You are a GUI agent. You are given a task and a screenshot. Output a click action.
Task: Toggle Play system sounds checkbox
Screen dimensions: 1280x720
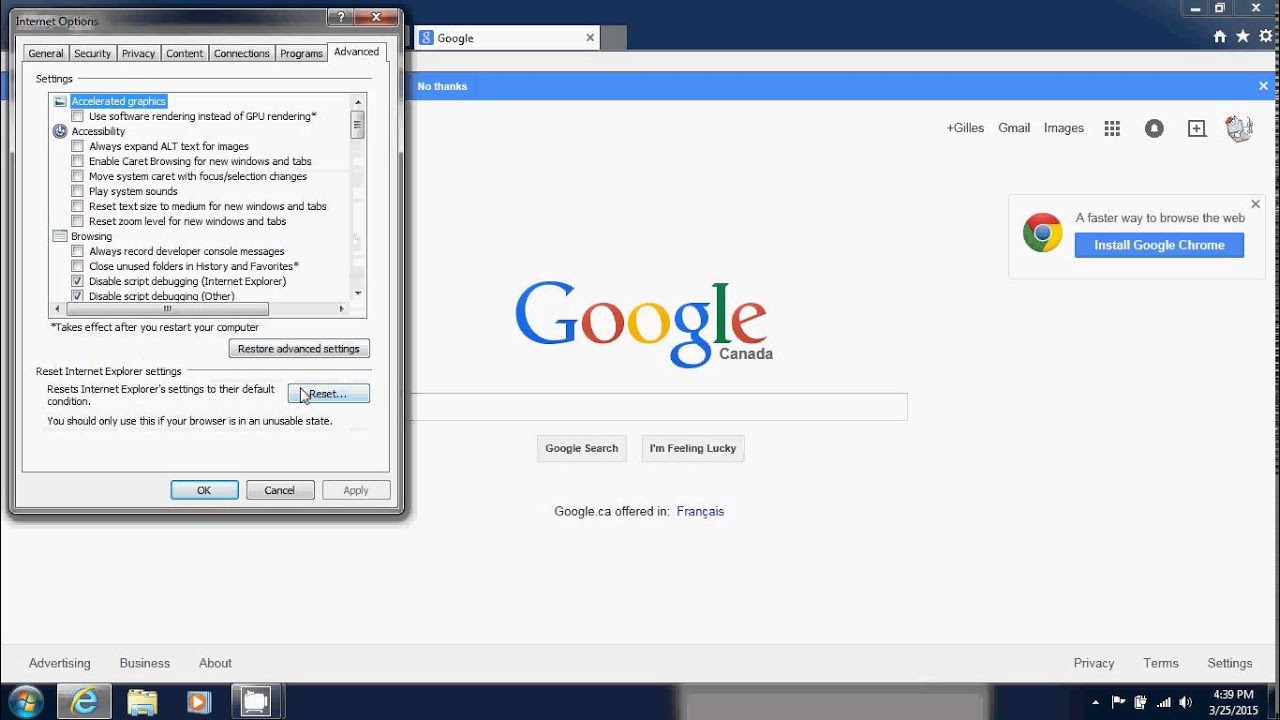[77, 191]
